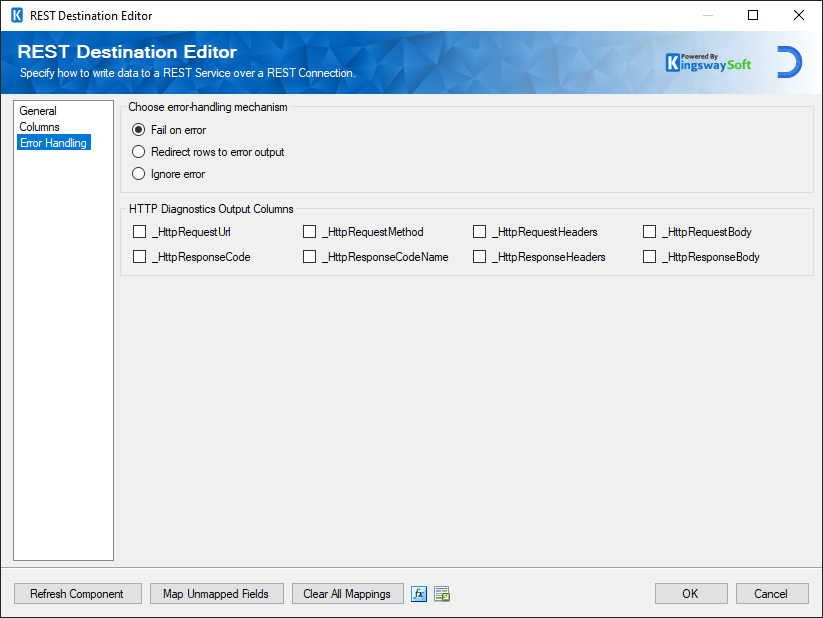The image size is (823, 618).
Task: Check the _HttpRequestBody checkbox
Action: coord(648,231)
